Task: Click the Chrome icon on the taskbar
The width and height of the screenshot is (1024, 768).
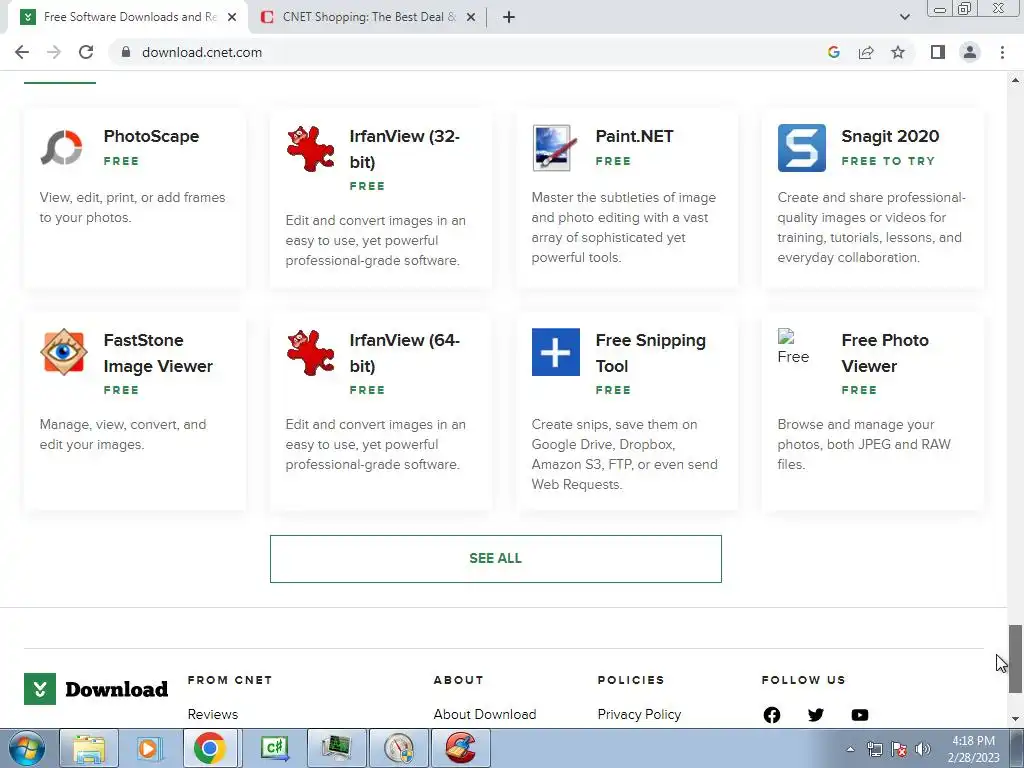Action: pos(210,748)
